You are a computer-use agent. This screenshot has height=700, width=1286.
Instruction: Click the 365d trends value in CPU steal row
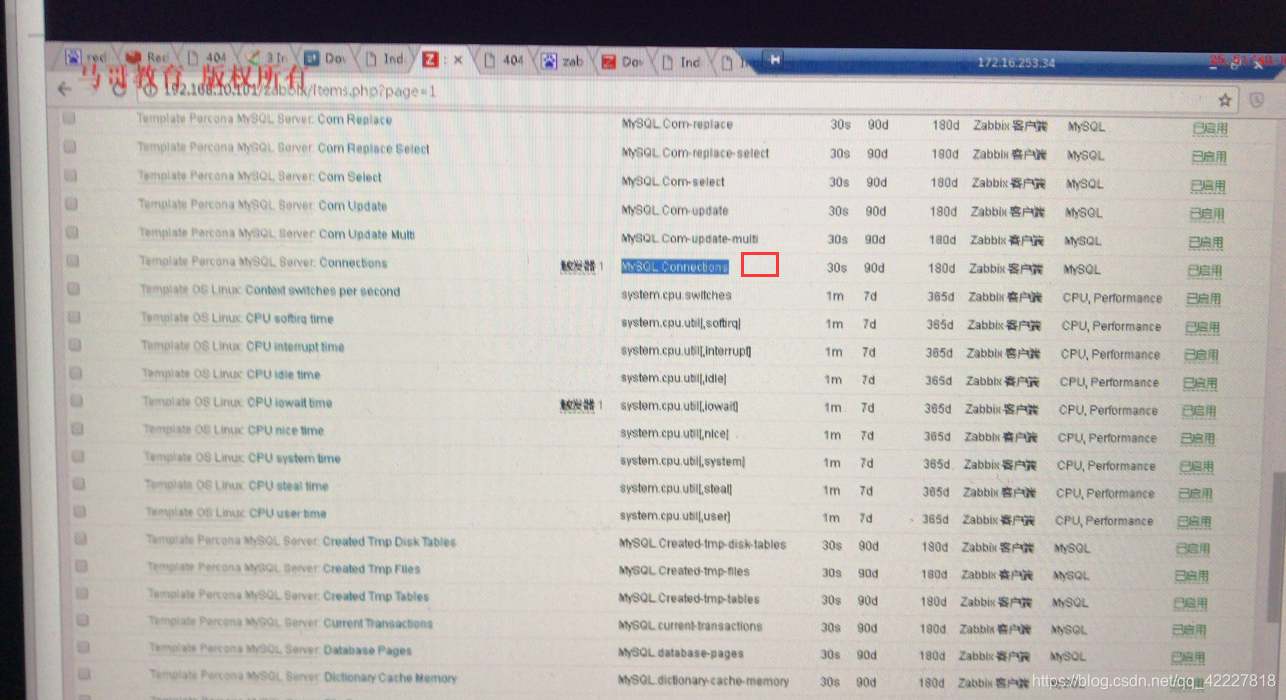click(x=936, y=492)
